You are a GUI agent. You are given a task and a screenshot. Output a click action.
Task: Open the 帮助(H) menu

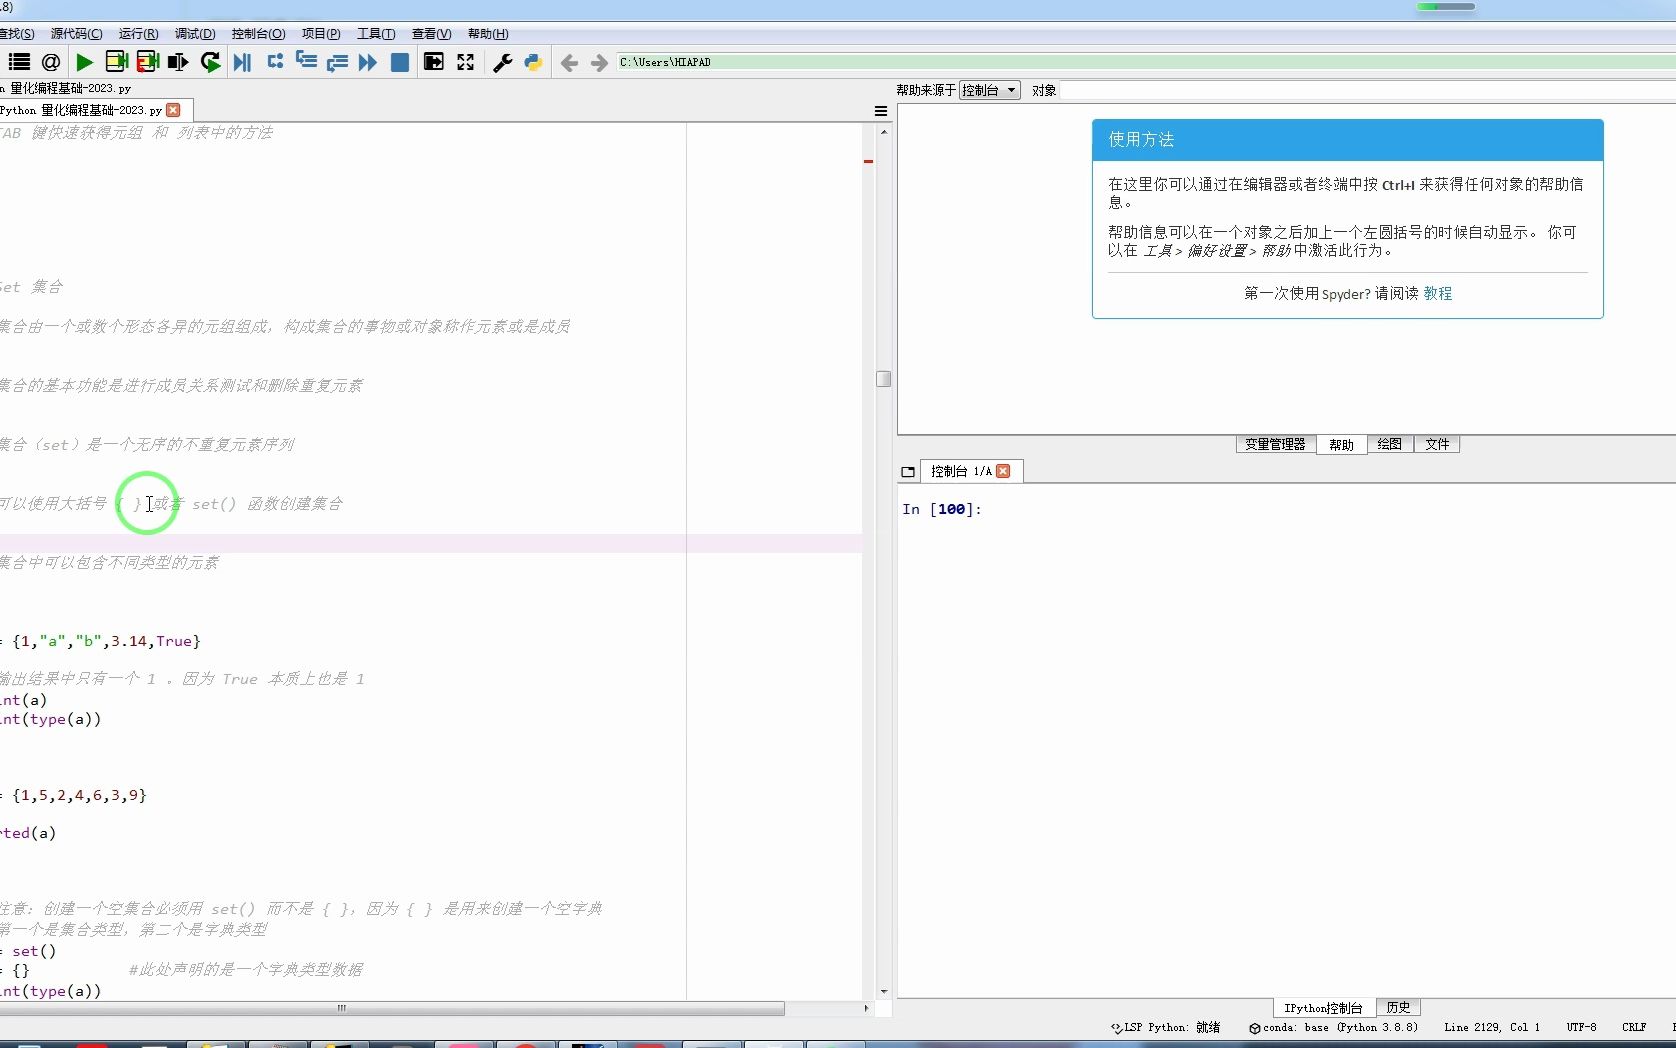click(488, 34)
